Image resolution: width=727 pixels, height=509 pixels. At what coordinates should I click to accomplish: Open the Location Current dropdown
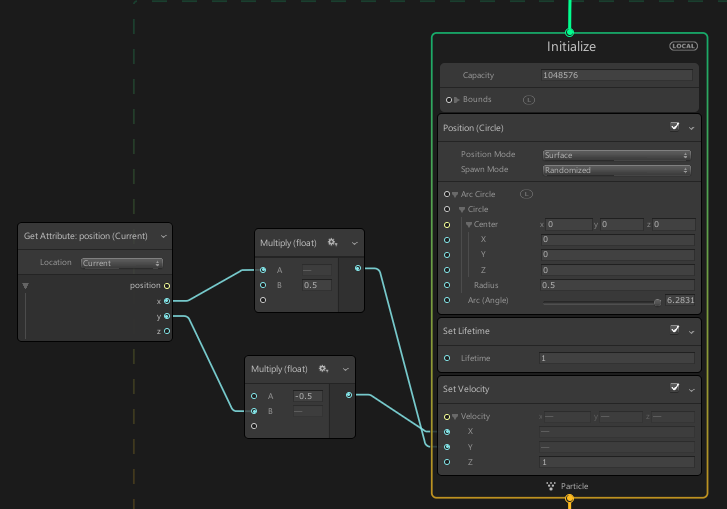coord(121,263)
